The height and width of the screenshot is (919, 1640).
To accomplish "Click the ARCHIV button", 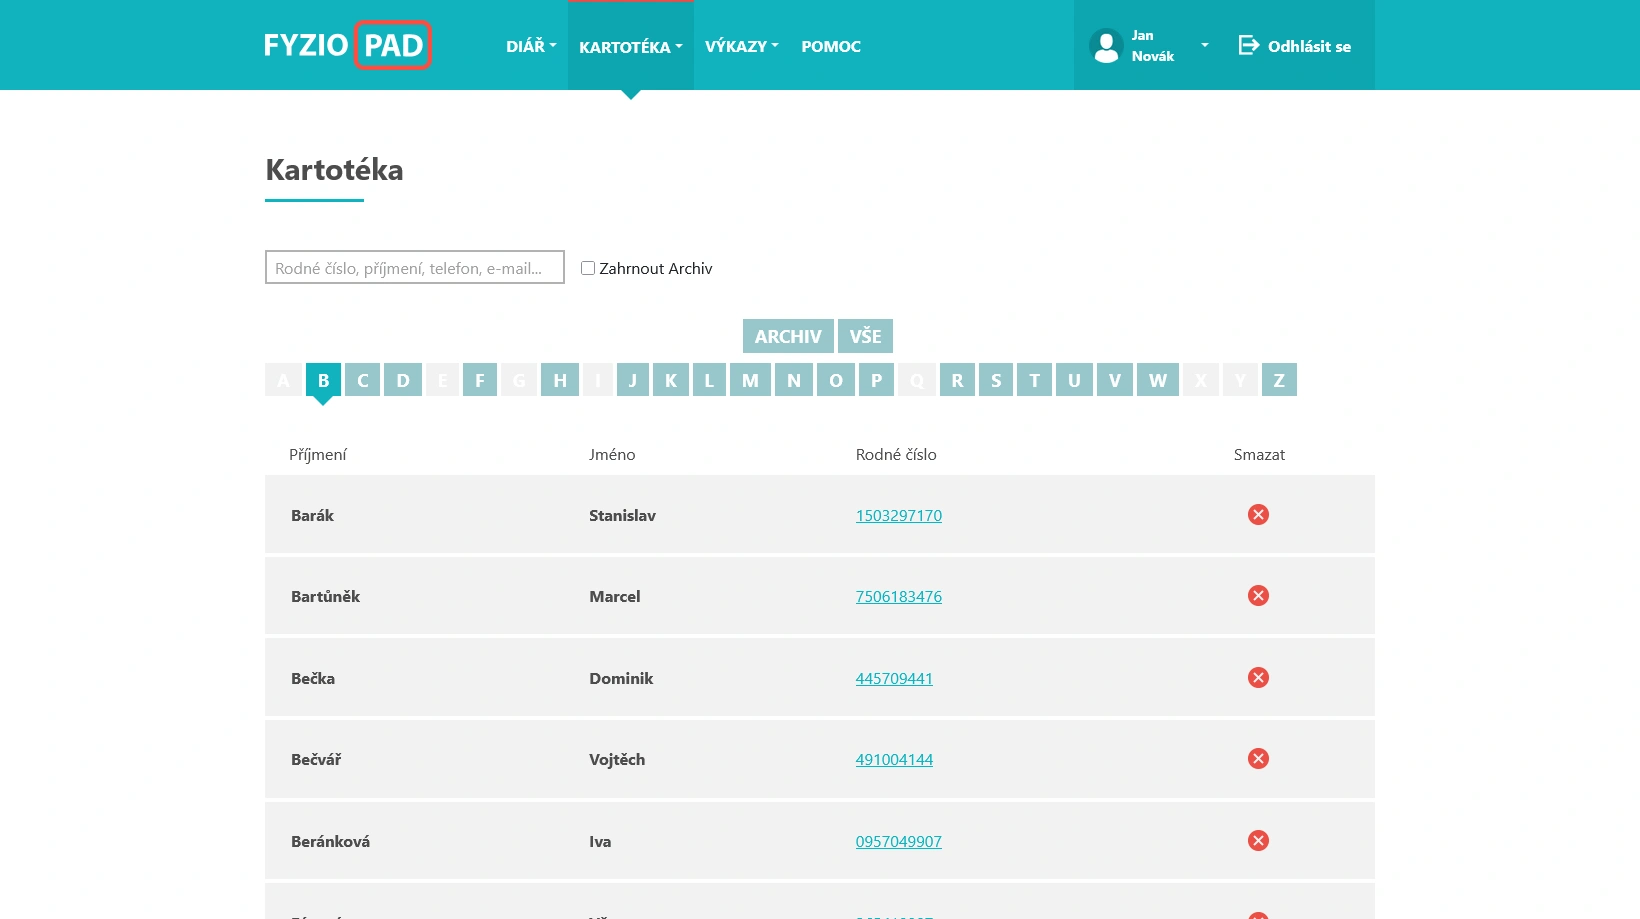I will [788, 336].
